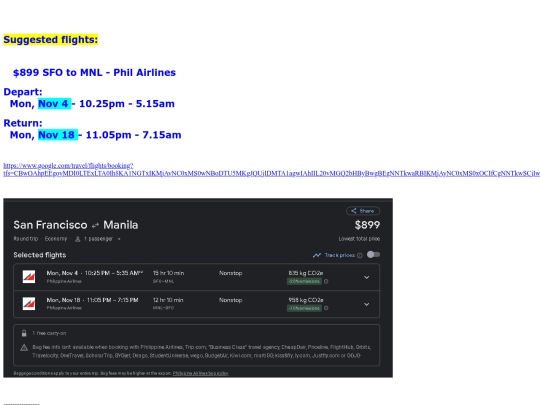
Task: Click the '15 hr 10 min' duration
Action: coord(168,273)
